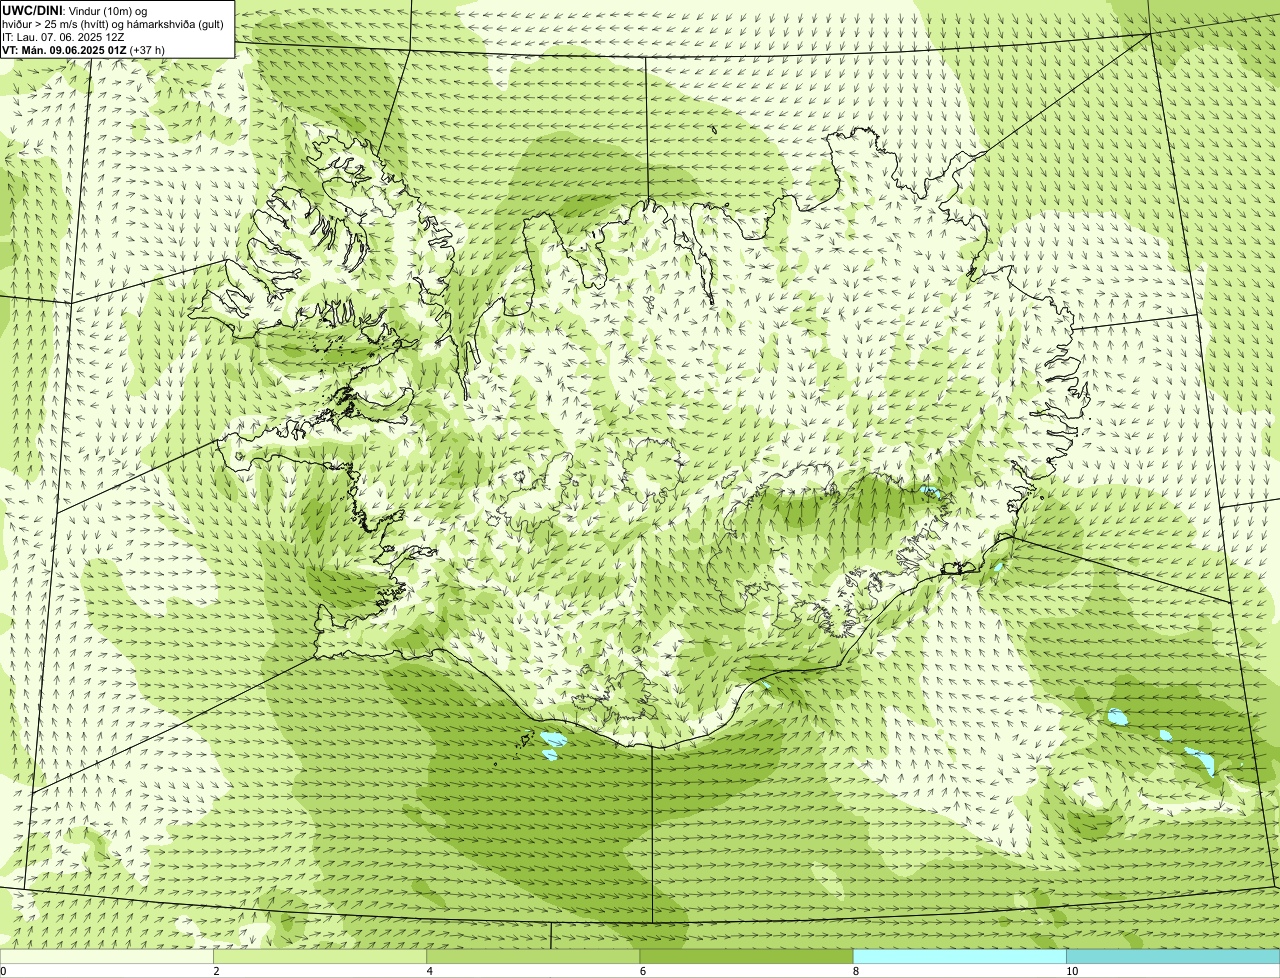Select the light green 2–4 m/s legend swatch

pos(320,956)
